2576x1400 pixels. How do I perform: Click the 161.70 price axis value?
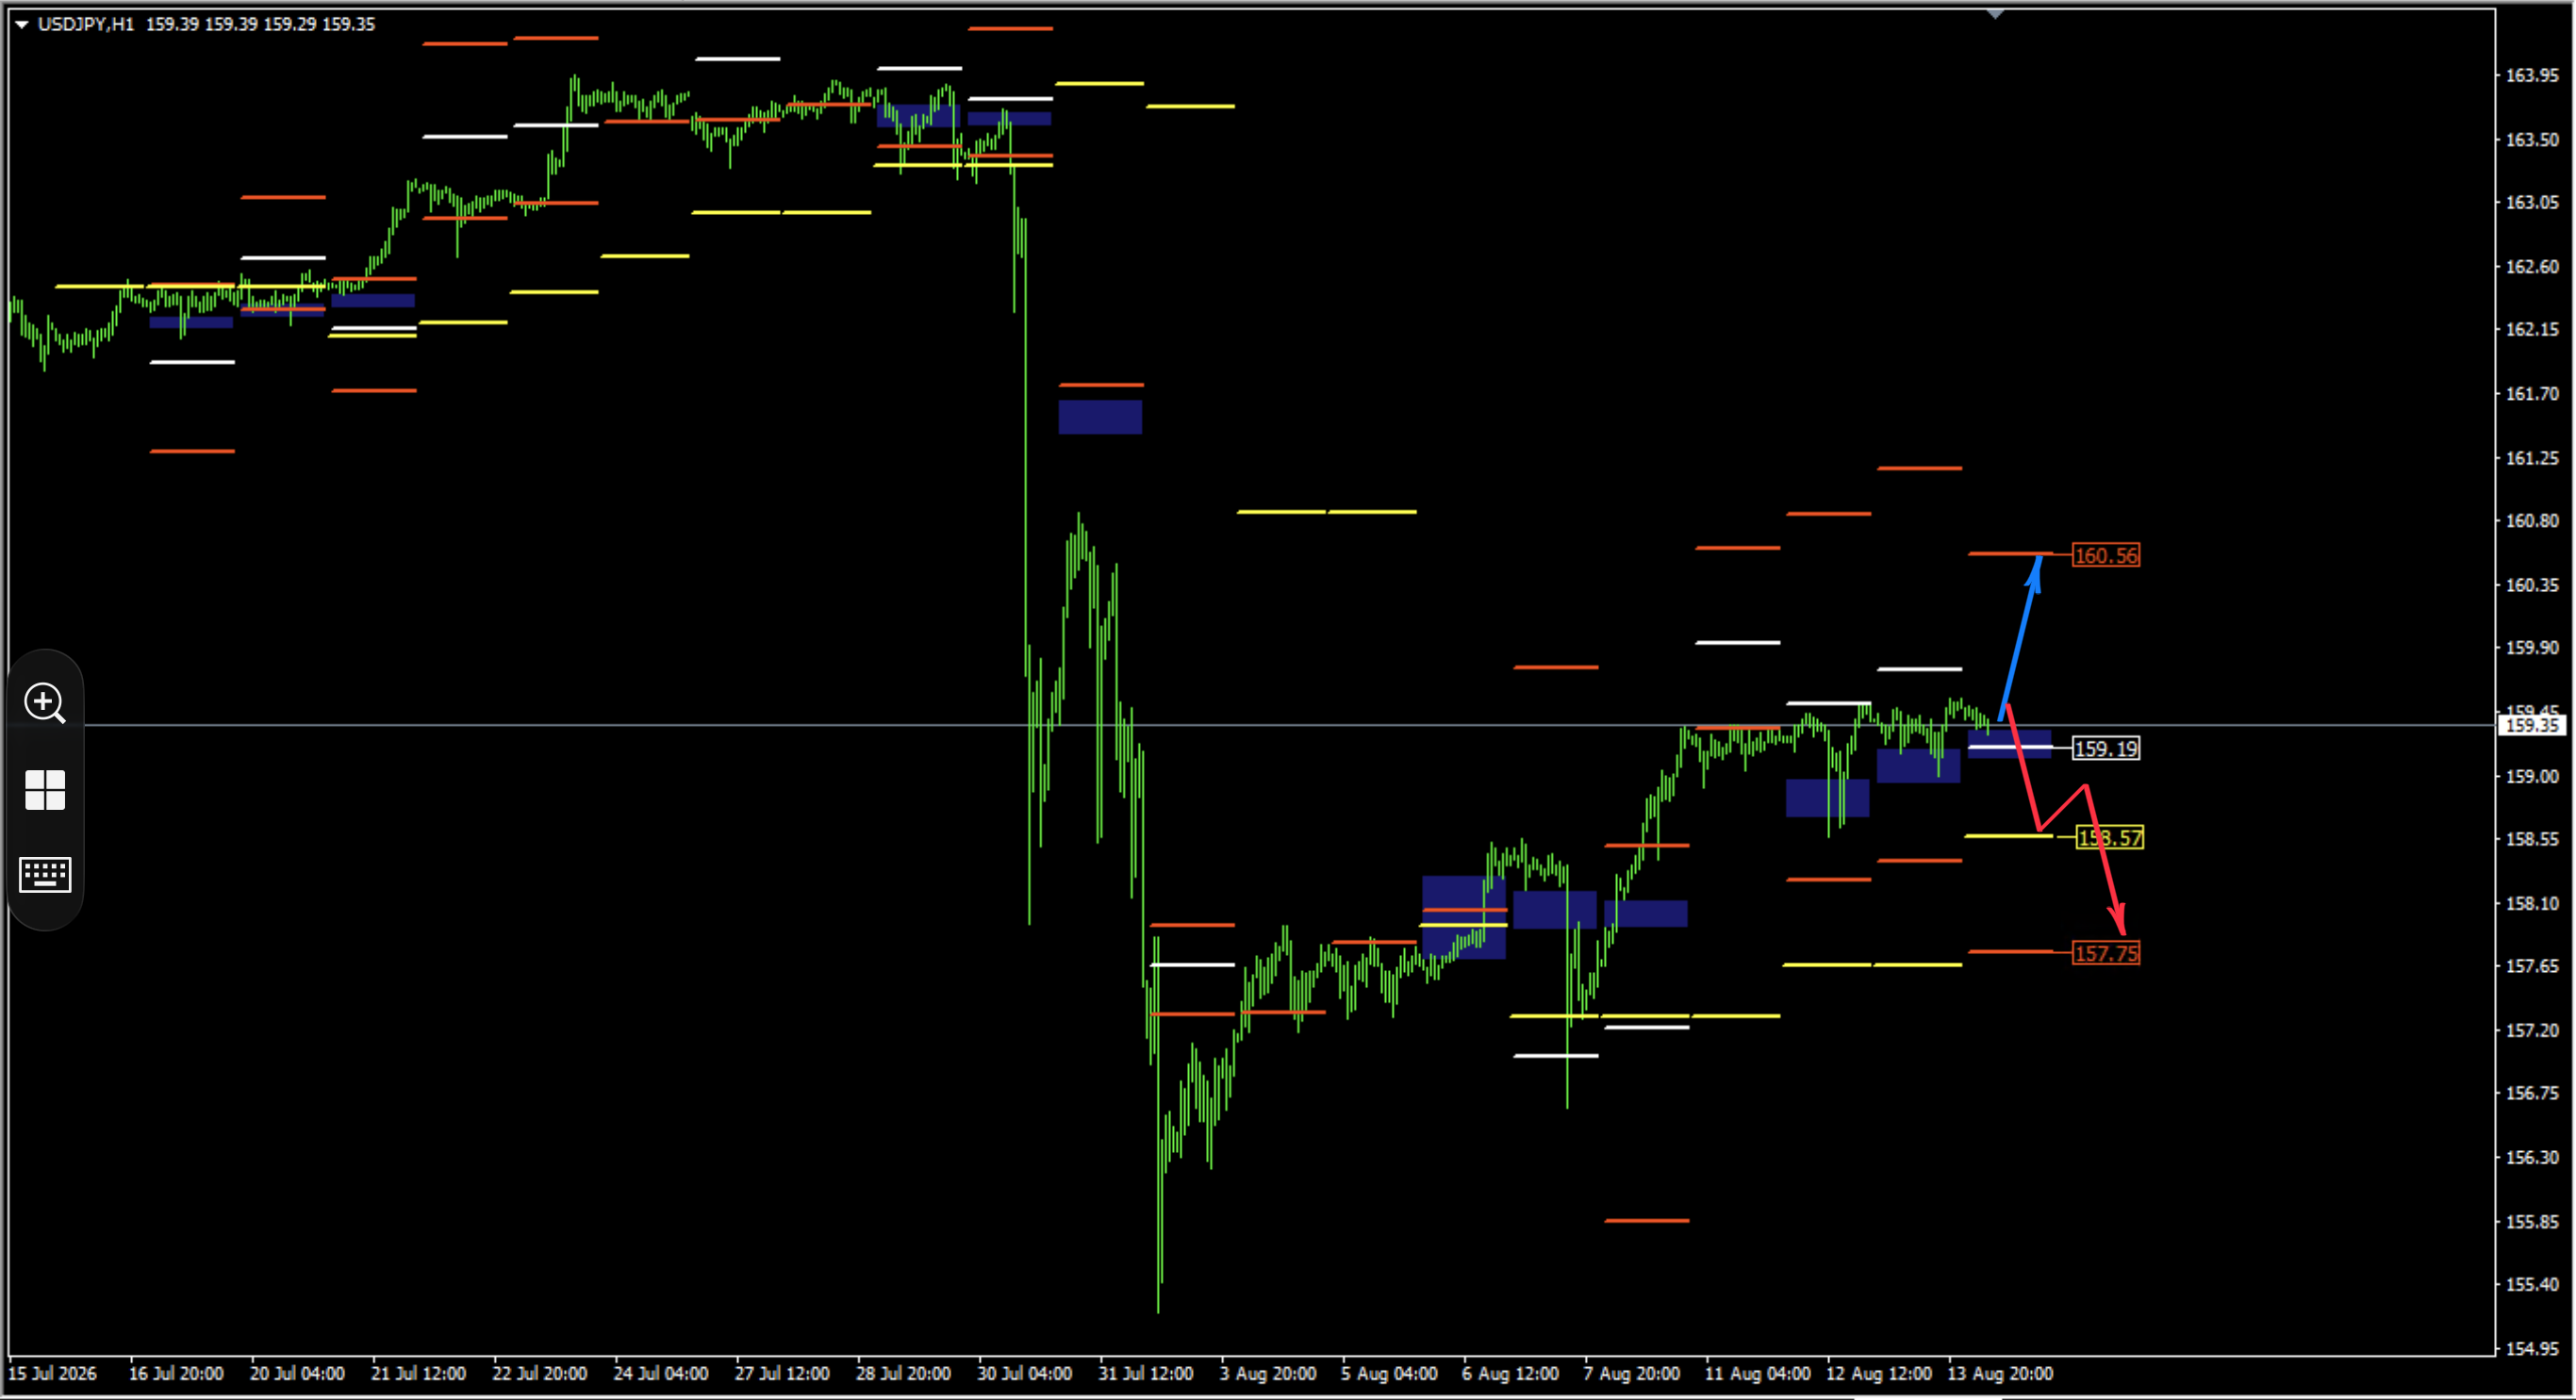2532,394
